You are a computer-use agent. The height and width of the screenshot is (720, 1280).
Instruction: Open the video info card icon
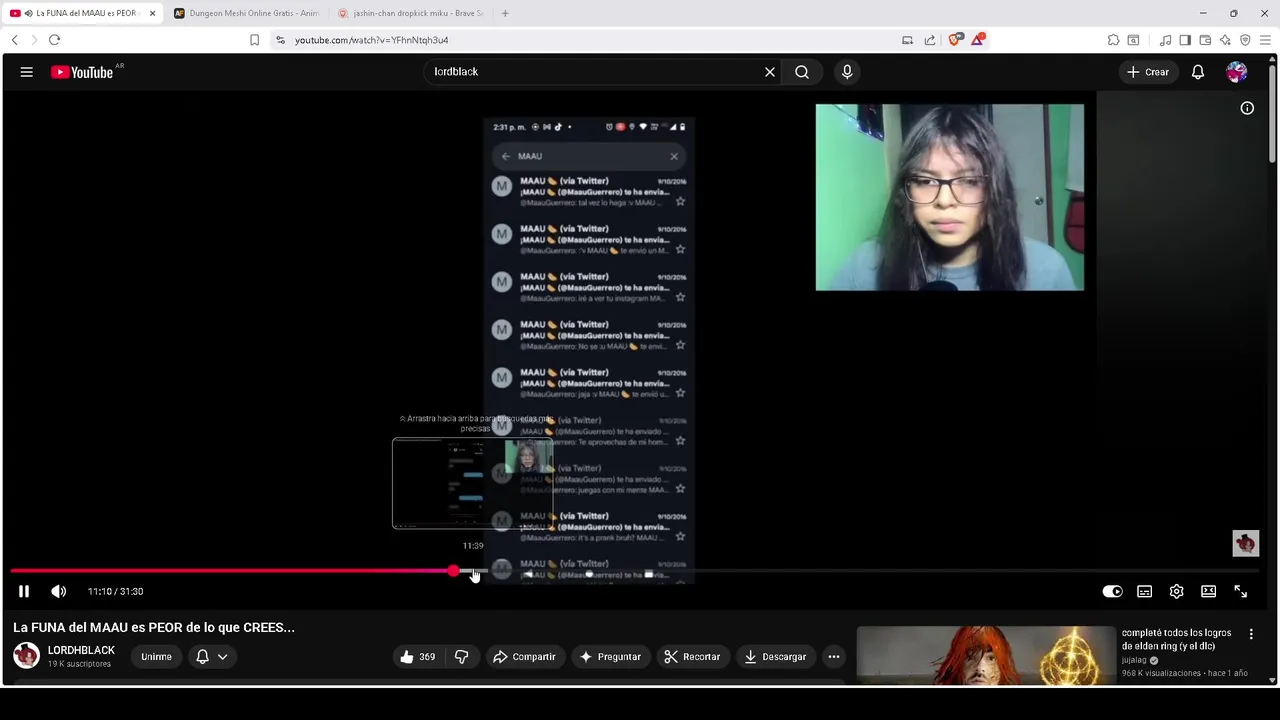(1247, 108)
